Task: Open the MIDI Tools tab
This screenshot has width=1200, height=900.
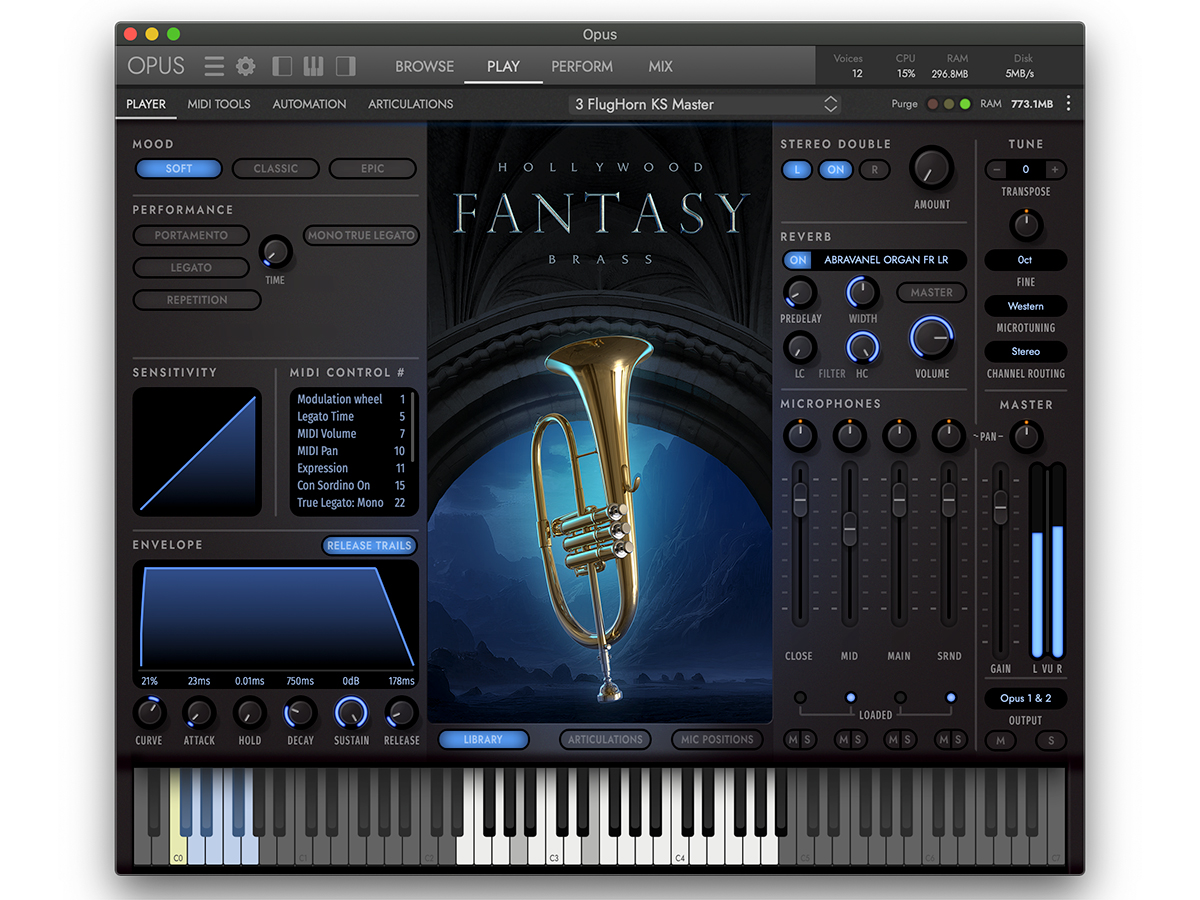Action: 219,104
